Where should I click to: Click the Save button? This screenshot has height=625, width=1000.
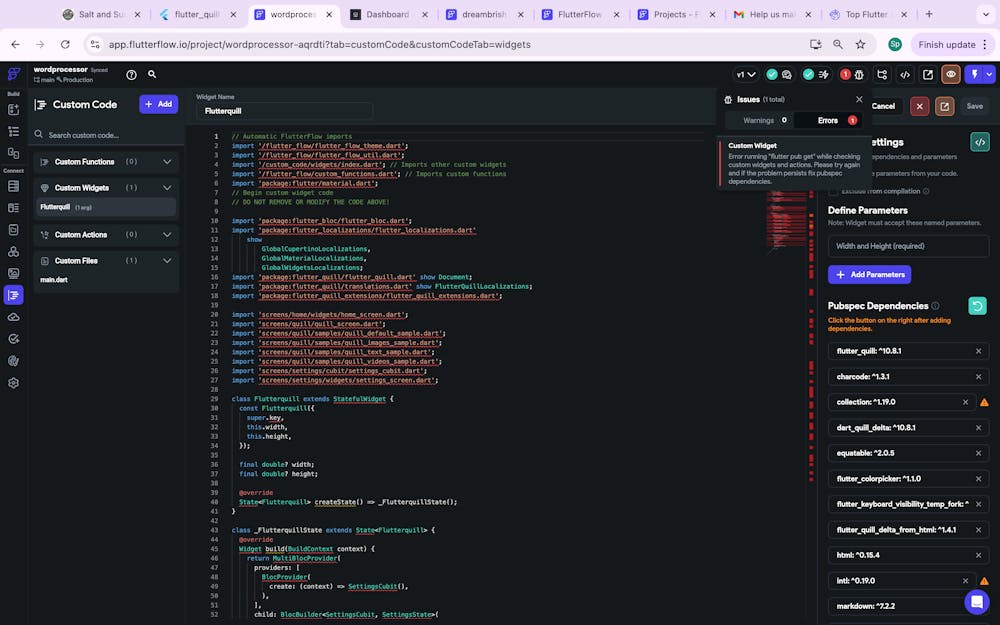tap(974, 107)
